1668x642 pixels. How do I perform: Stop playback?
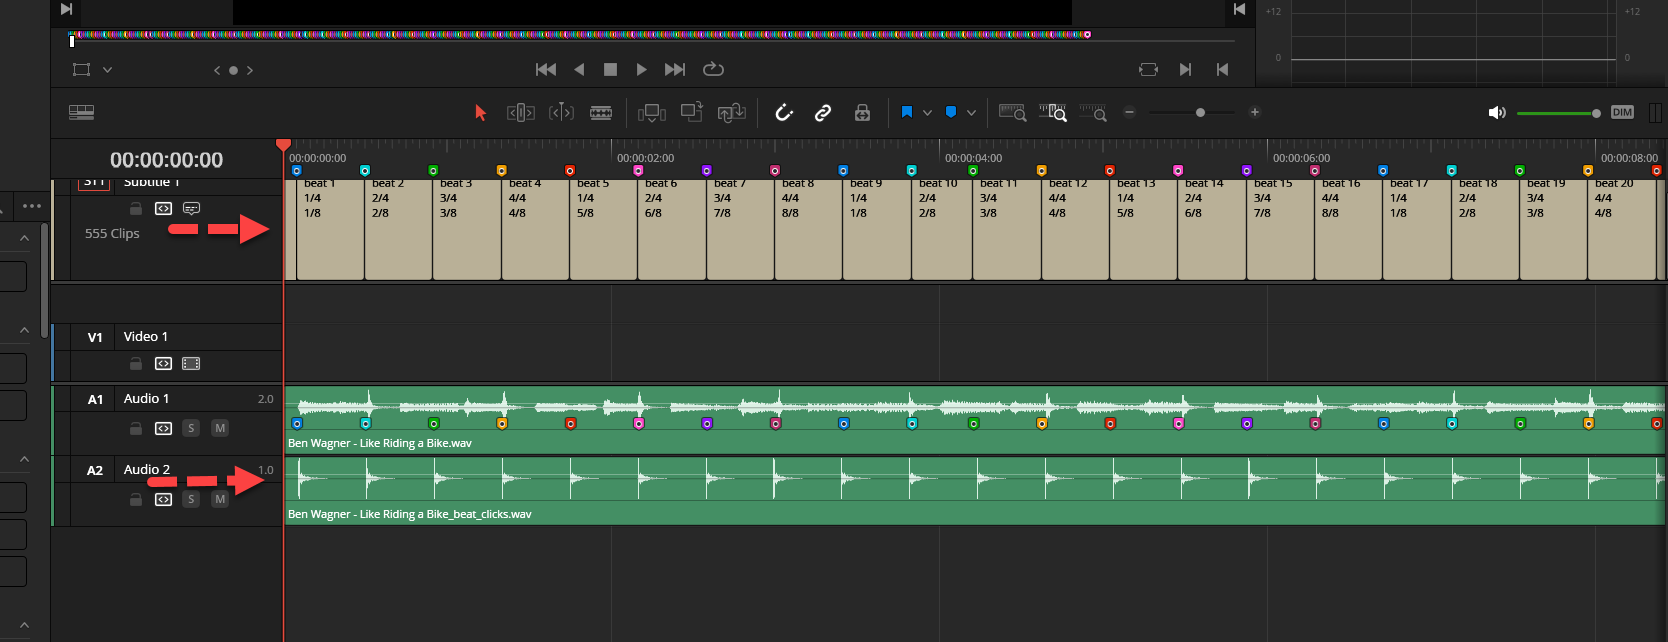tap(610, 69)
